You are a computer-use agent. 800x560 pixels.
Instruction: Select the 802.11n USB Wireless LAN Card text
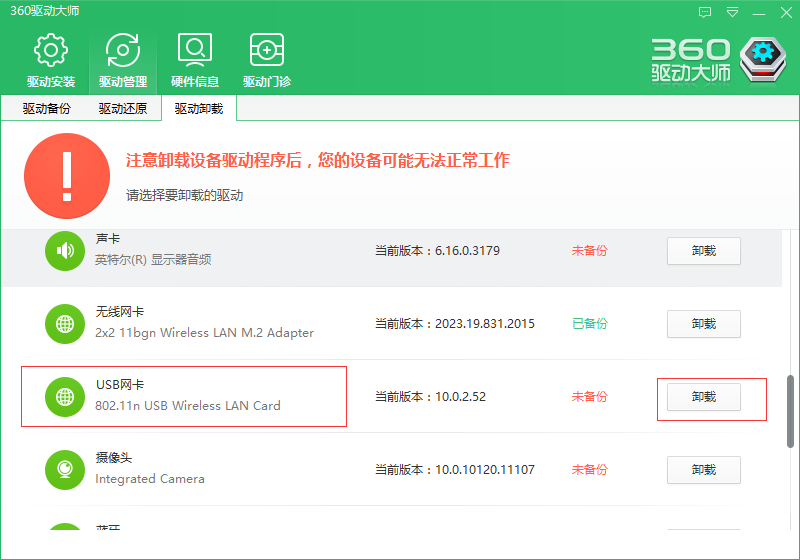click(x=188, y=405)
